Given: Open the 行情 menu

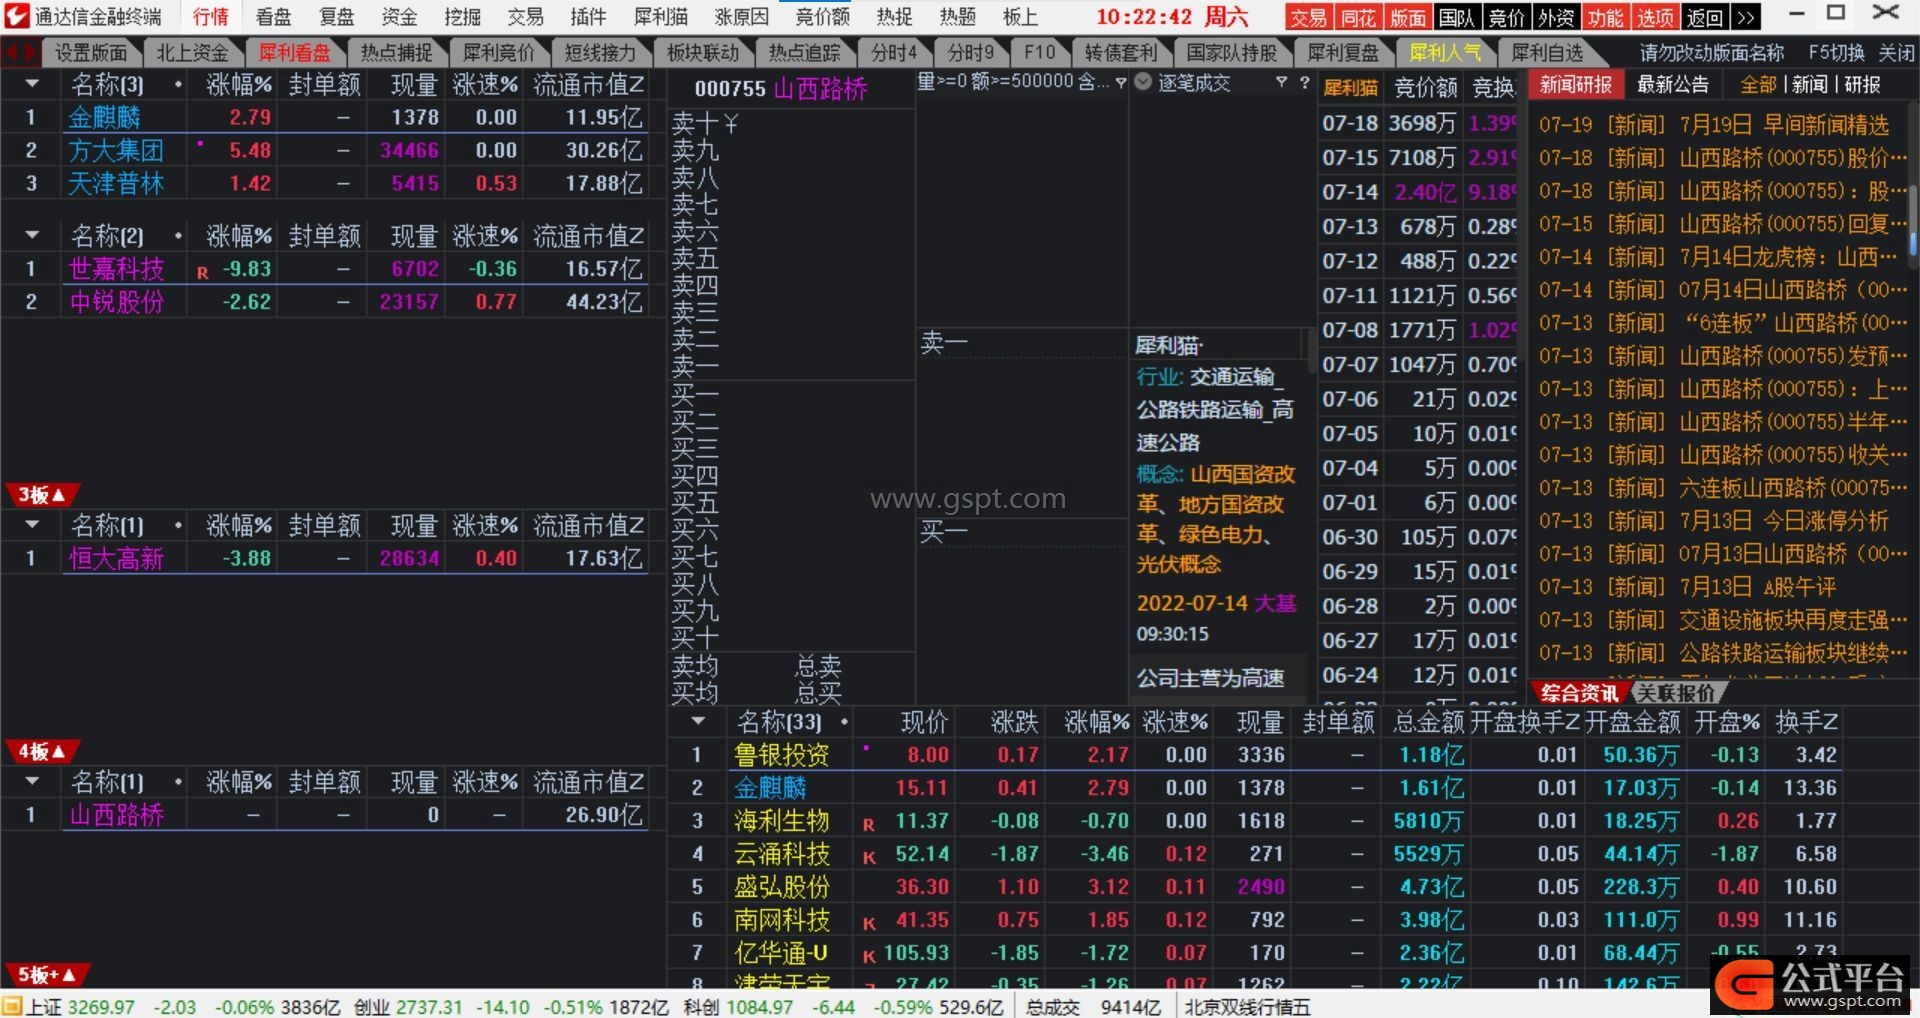Looking at the screenshot, I should 211,17.
